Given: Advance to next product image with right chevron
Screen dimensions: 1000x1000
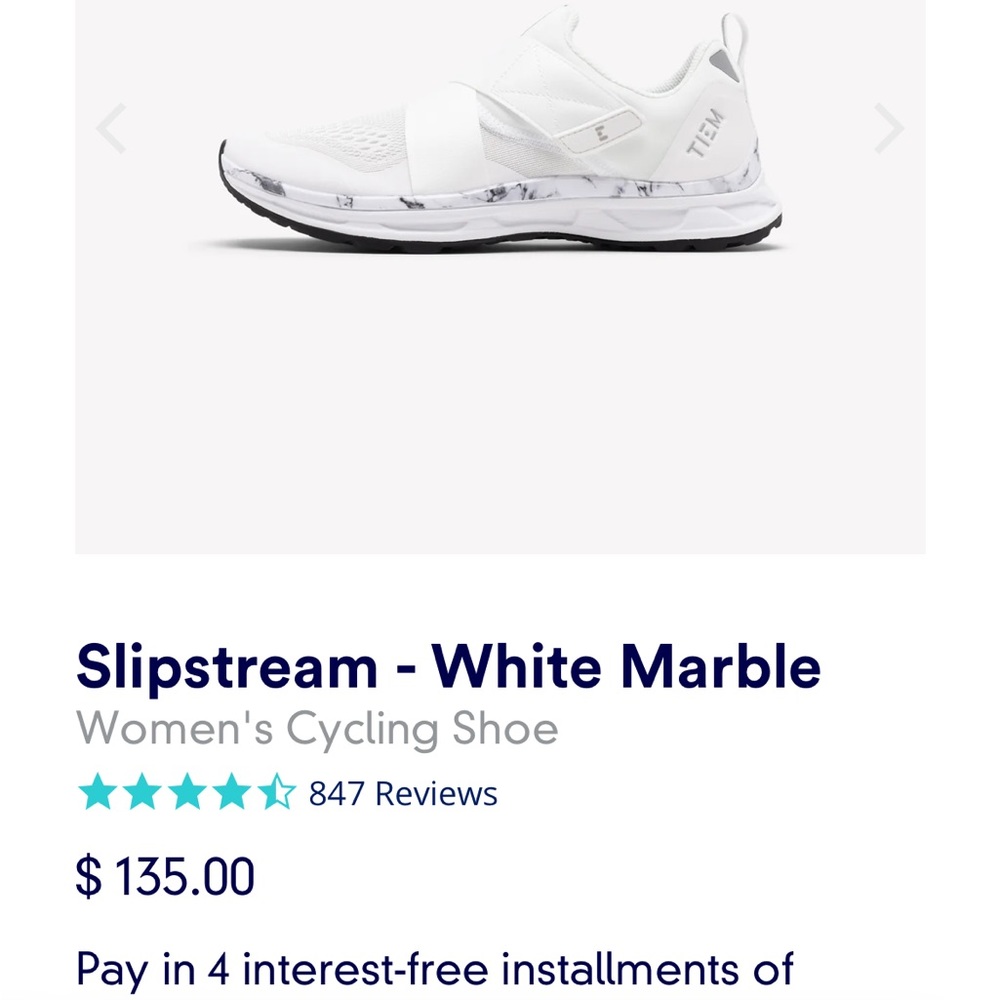Looking at the screenshot, I should (889, 128).
